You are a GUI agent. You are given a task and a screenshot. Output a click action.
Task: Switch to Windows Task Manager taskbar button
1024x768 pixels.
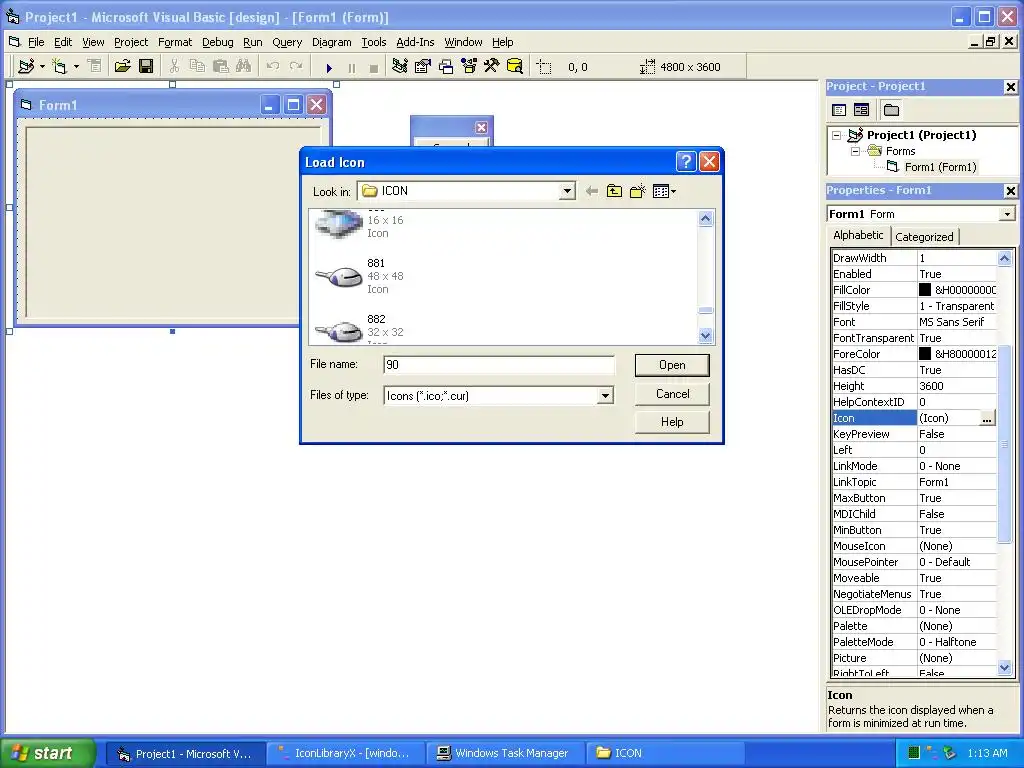click(504, 754)
